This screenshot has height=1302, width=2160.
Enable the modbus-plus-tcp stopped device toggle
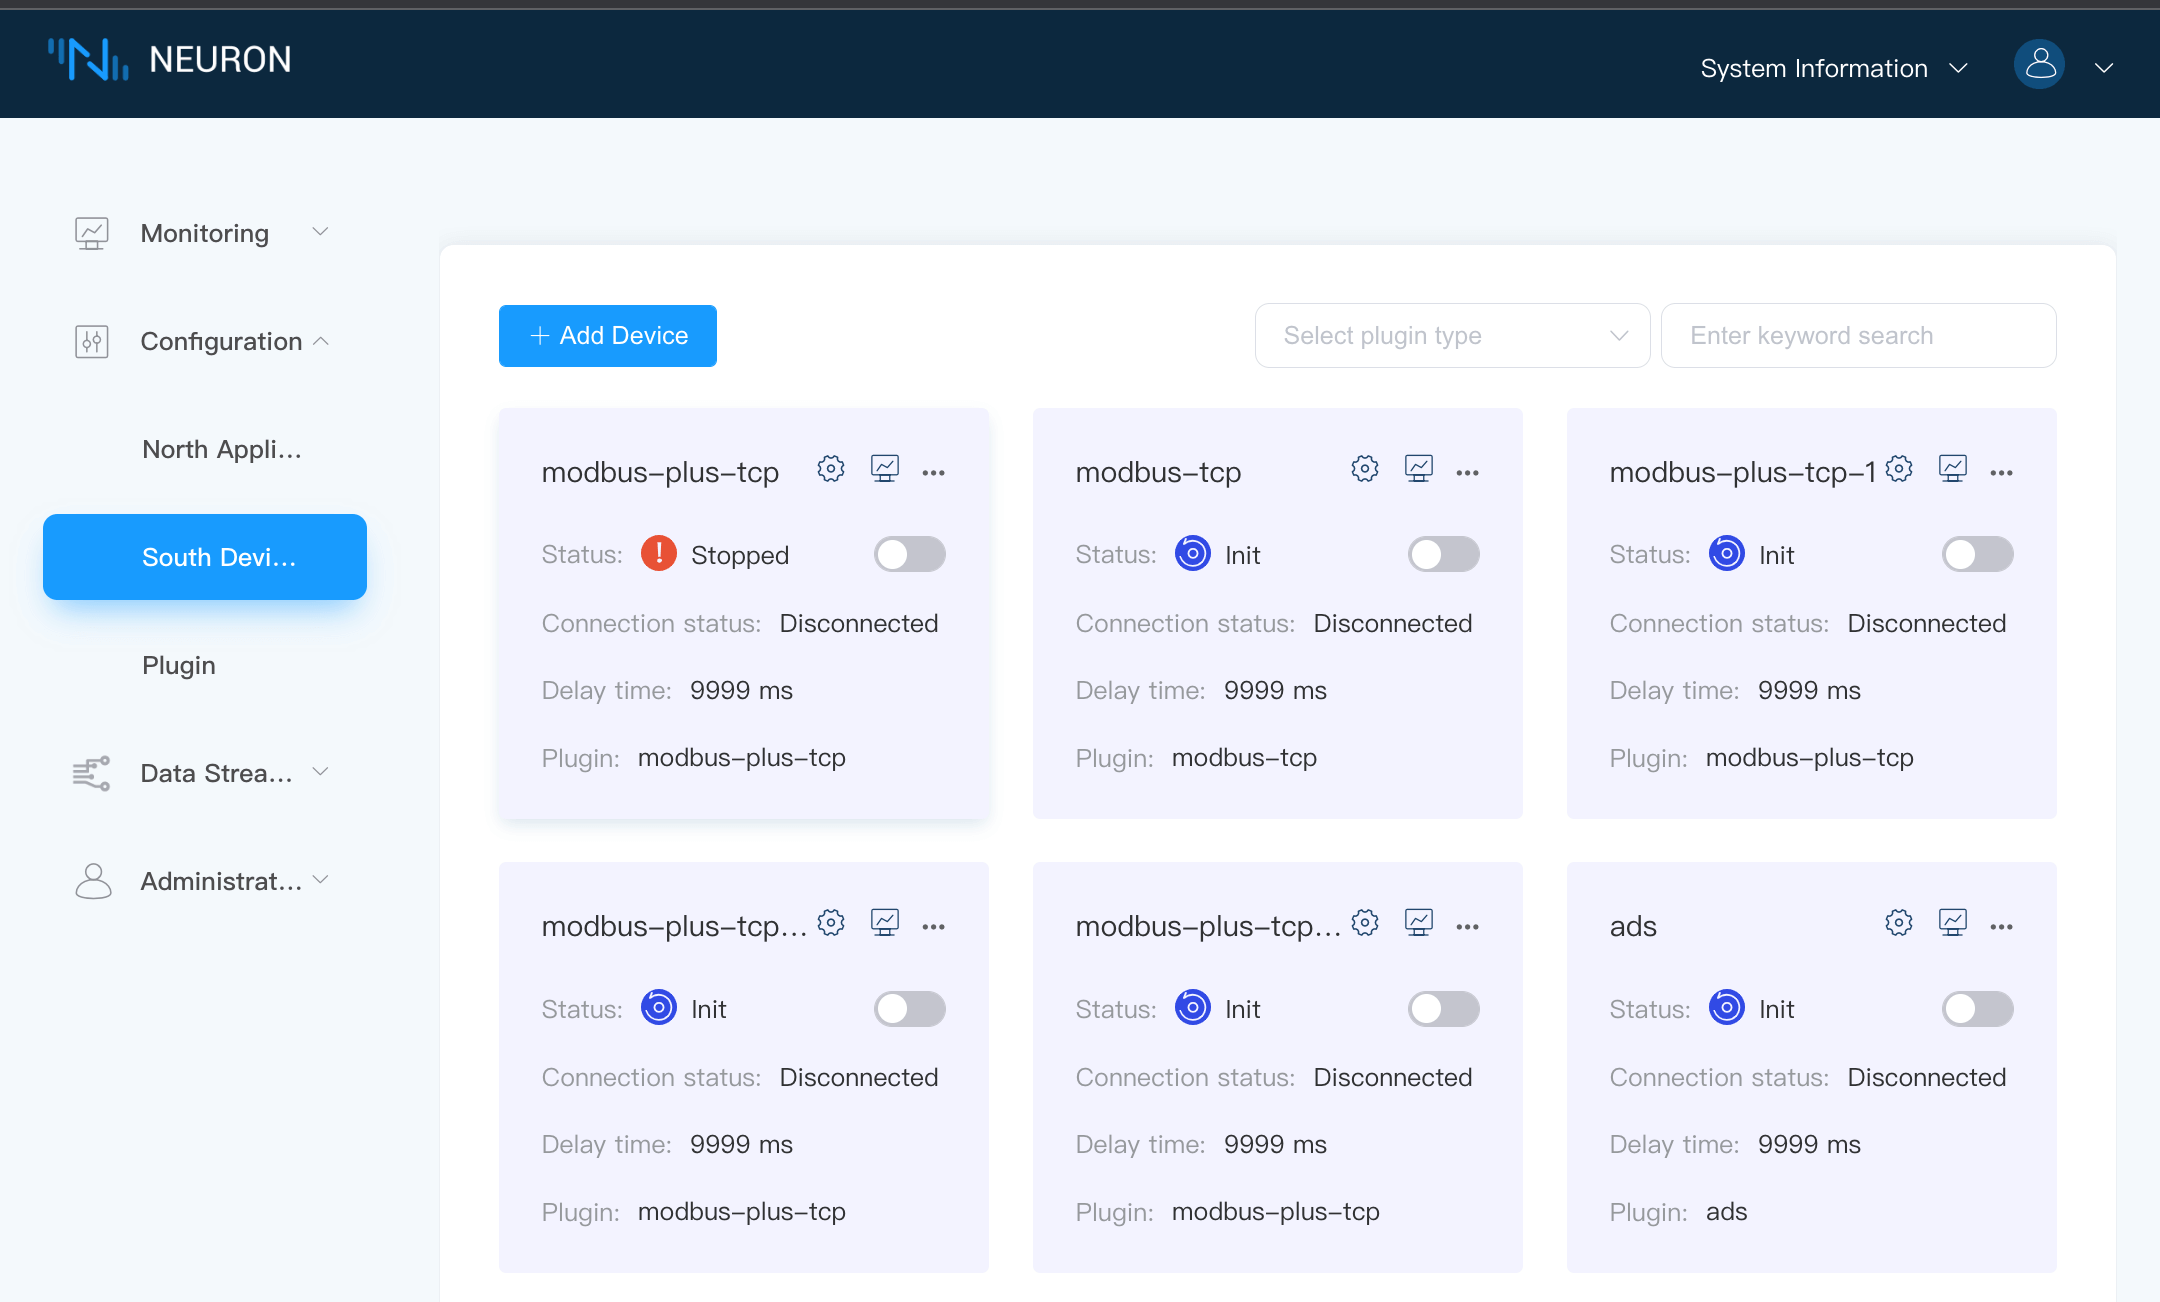(909, 554)
